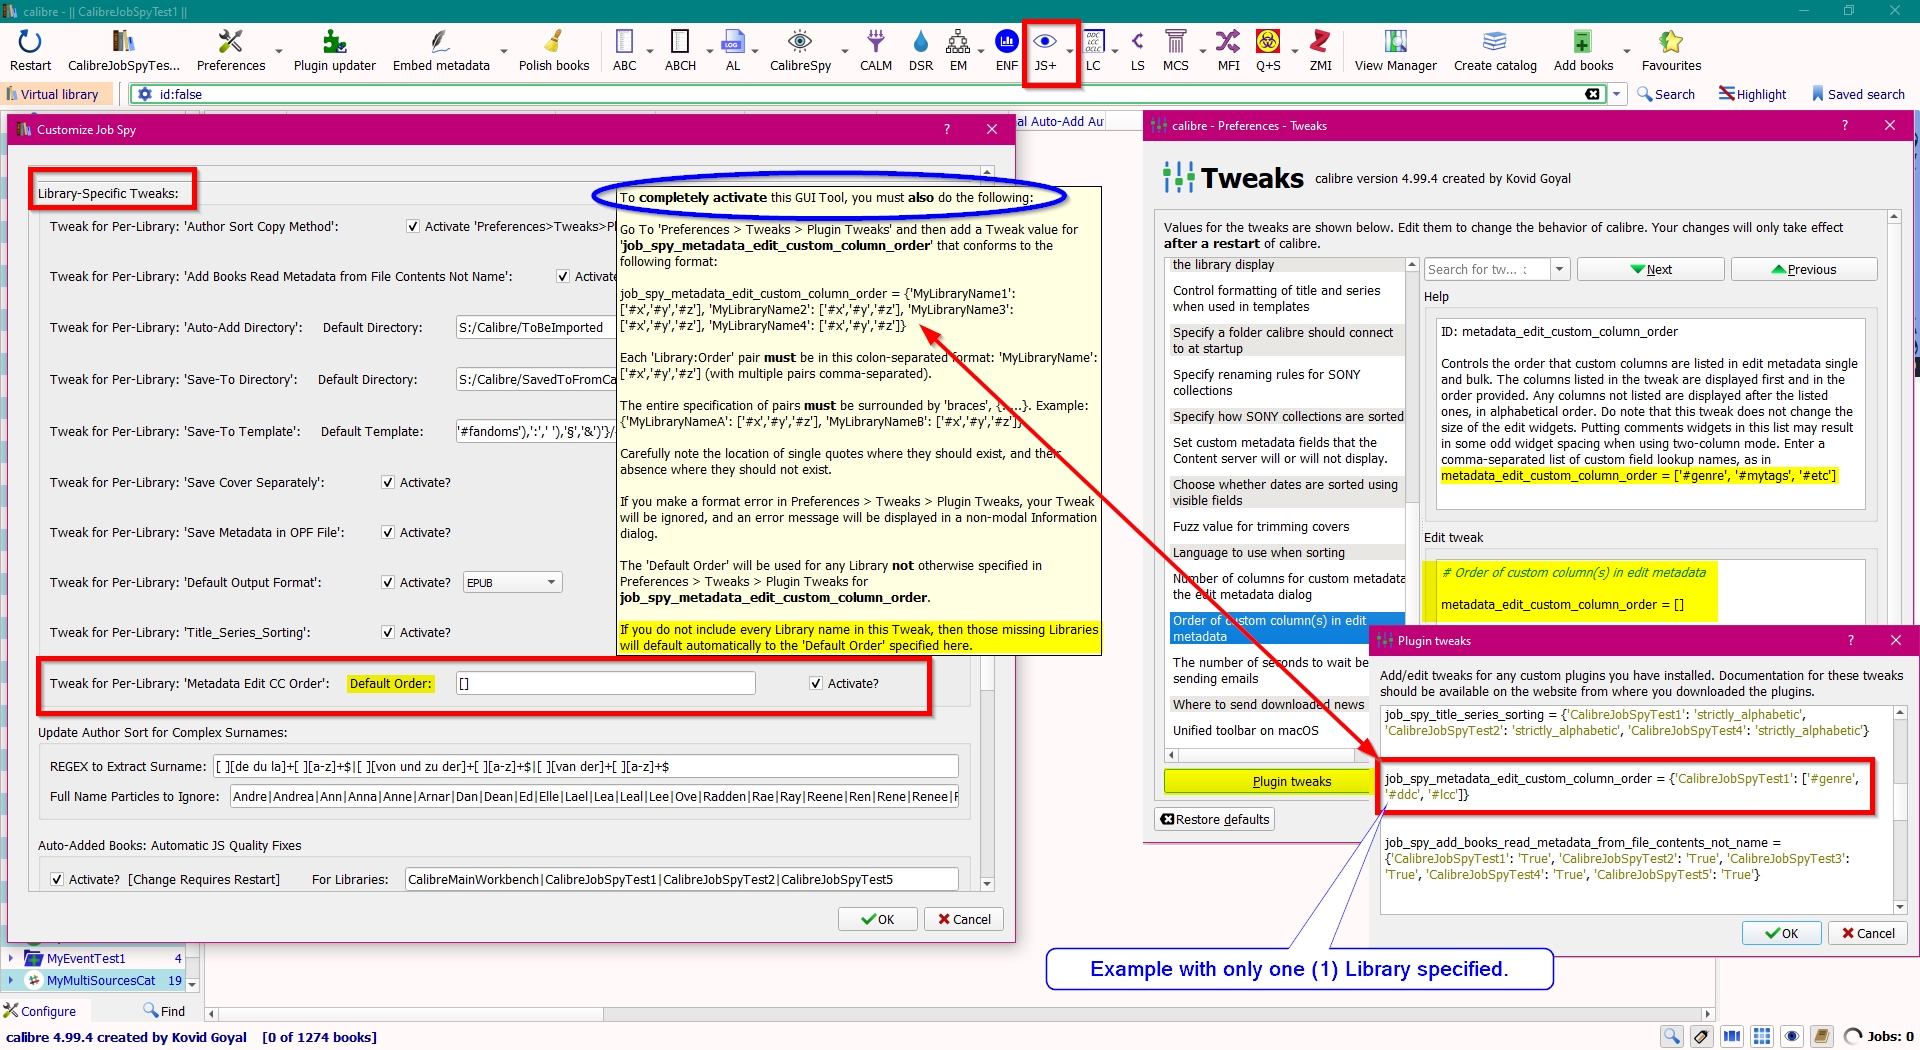Click the Default Order input field
1920x1050 pixels.
(605, 684)
